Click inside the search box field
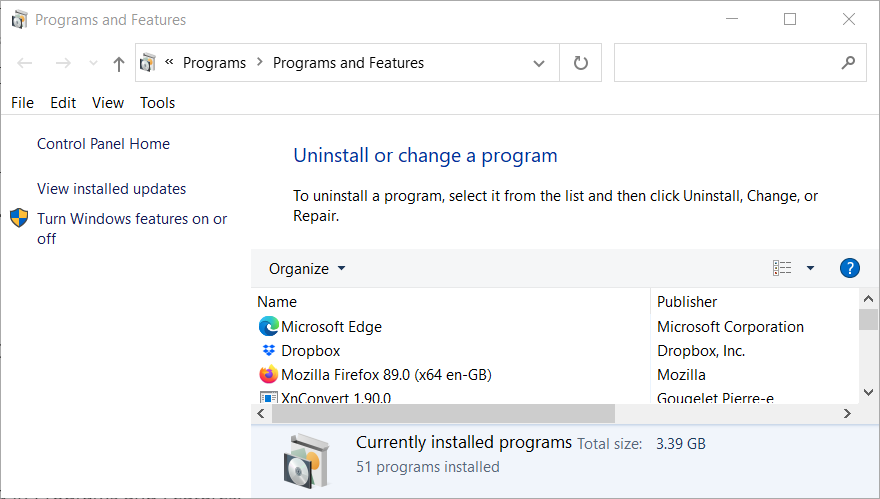The image size is (880, 499). tap(725, 63)
